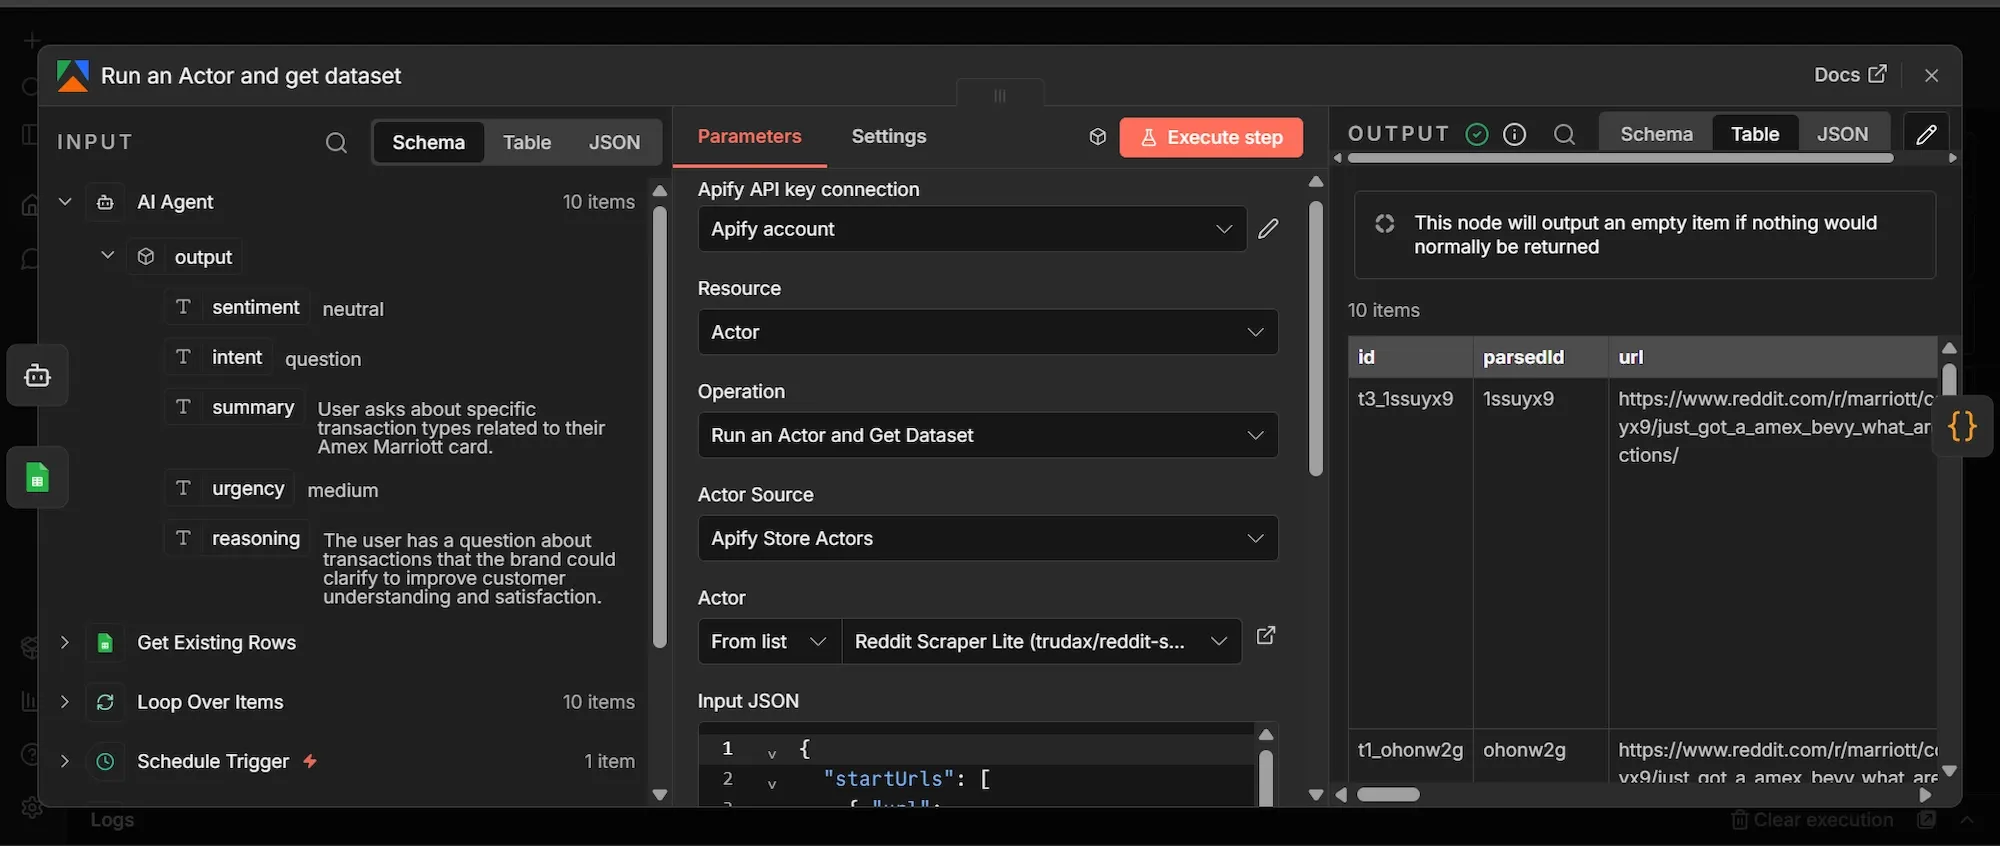Open the selected actor in new window icon
This screenshot has height=846, width=2000.
1265,636
